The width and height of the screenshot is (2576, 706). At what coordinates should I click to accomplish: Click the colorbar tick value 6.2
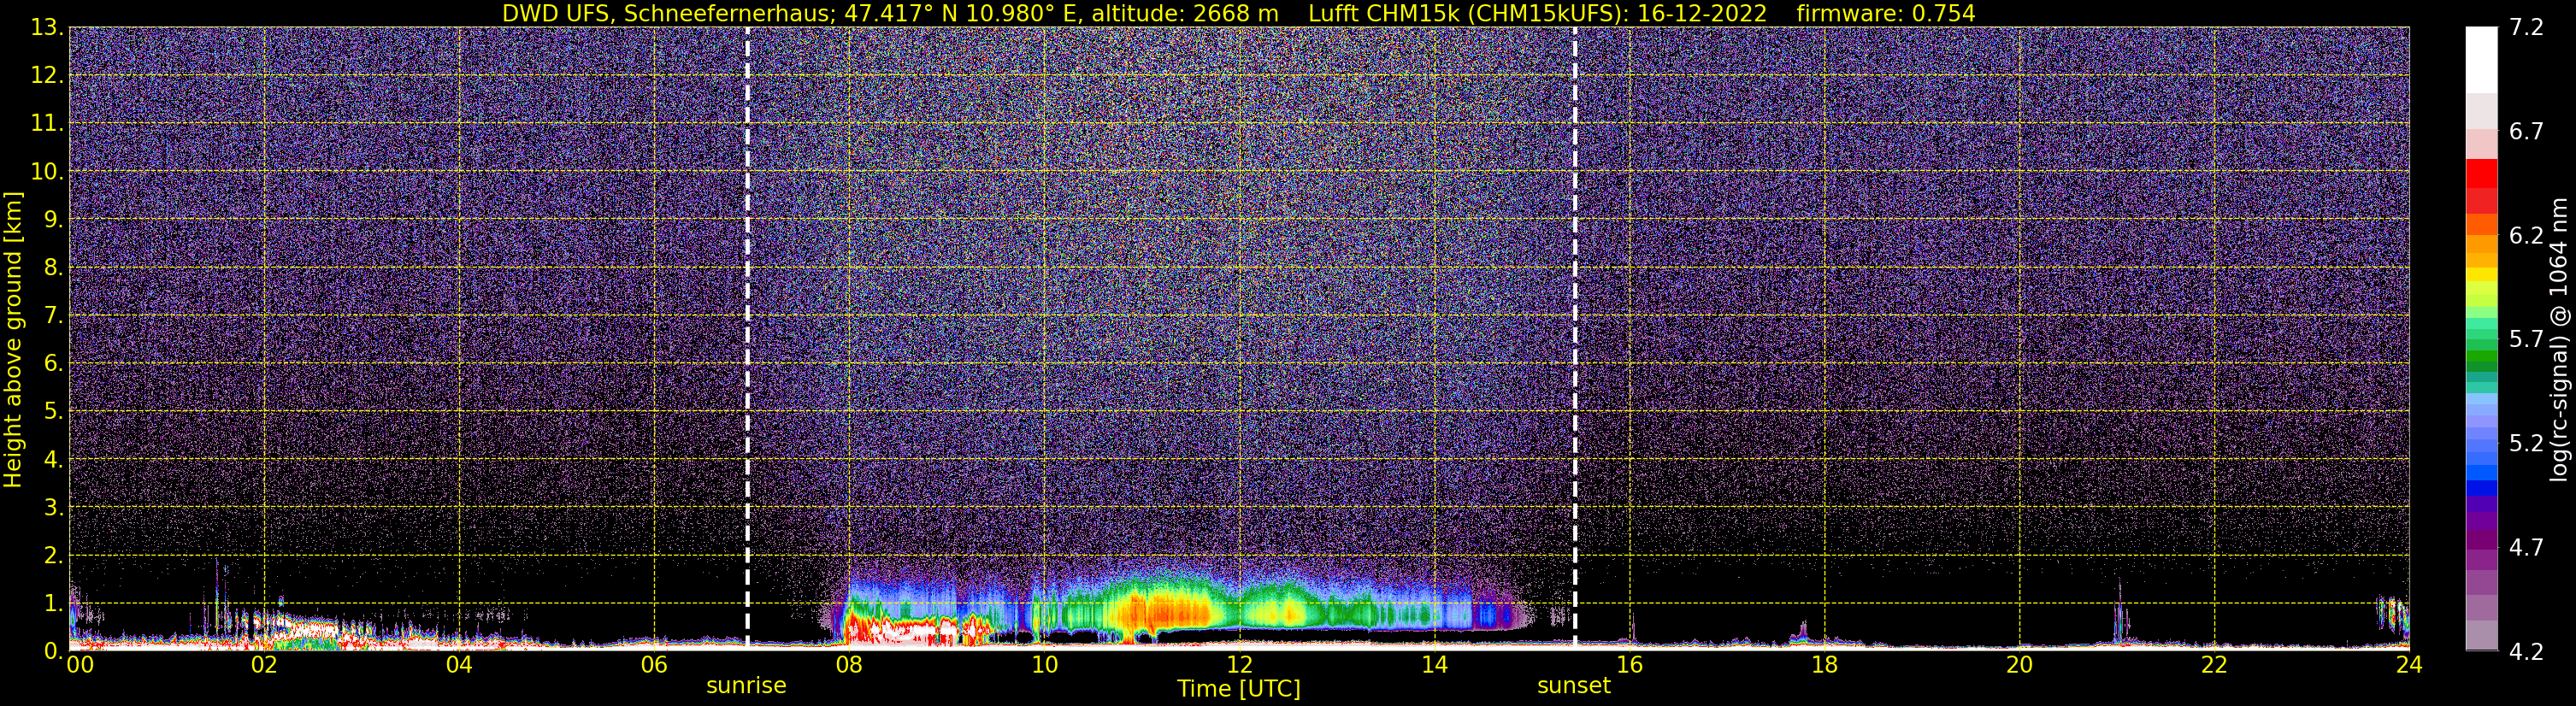tap(2526, 235)
